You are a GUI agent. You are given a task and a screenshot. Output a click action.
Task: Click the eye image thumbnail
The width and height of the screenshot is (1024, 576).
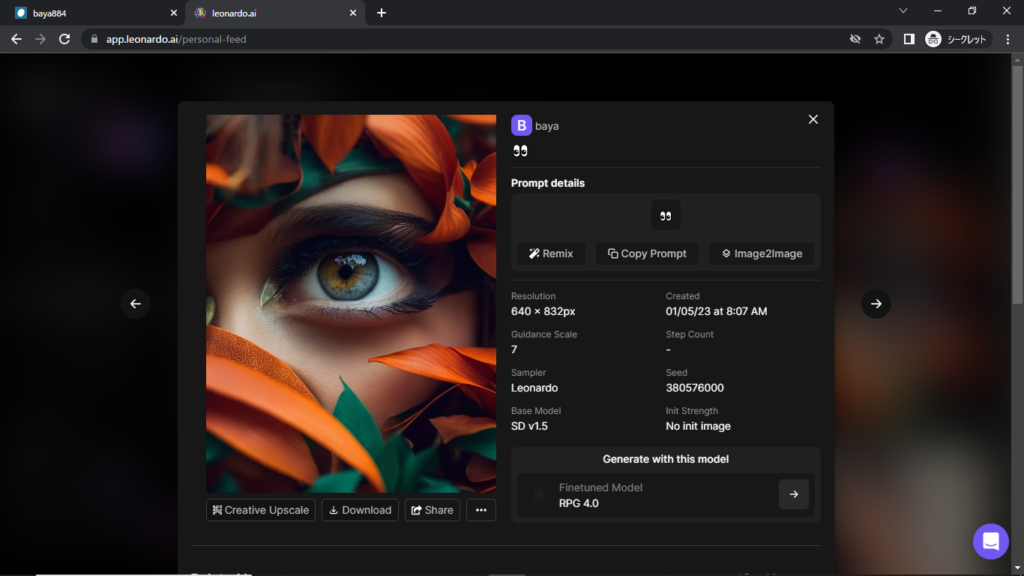(351, 303)
